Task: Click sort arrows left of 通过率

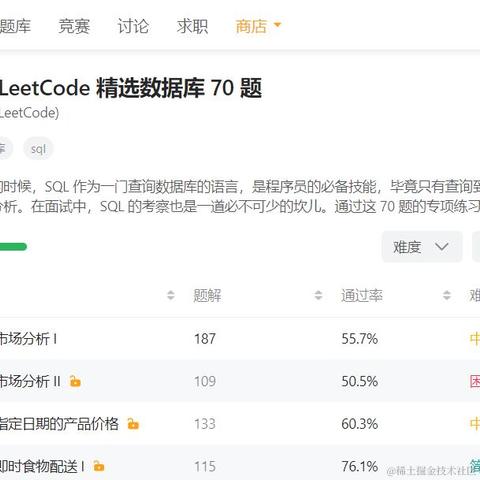Action: (318, 295)
